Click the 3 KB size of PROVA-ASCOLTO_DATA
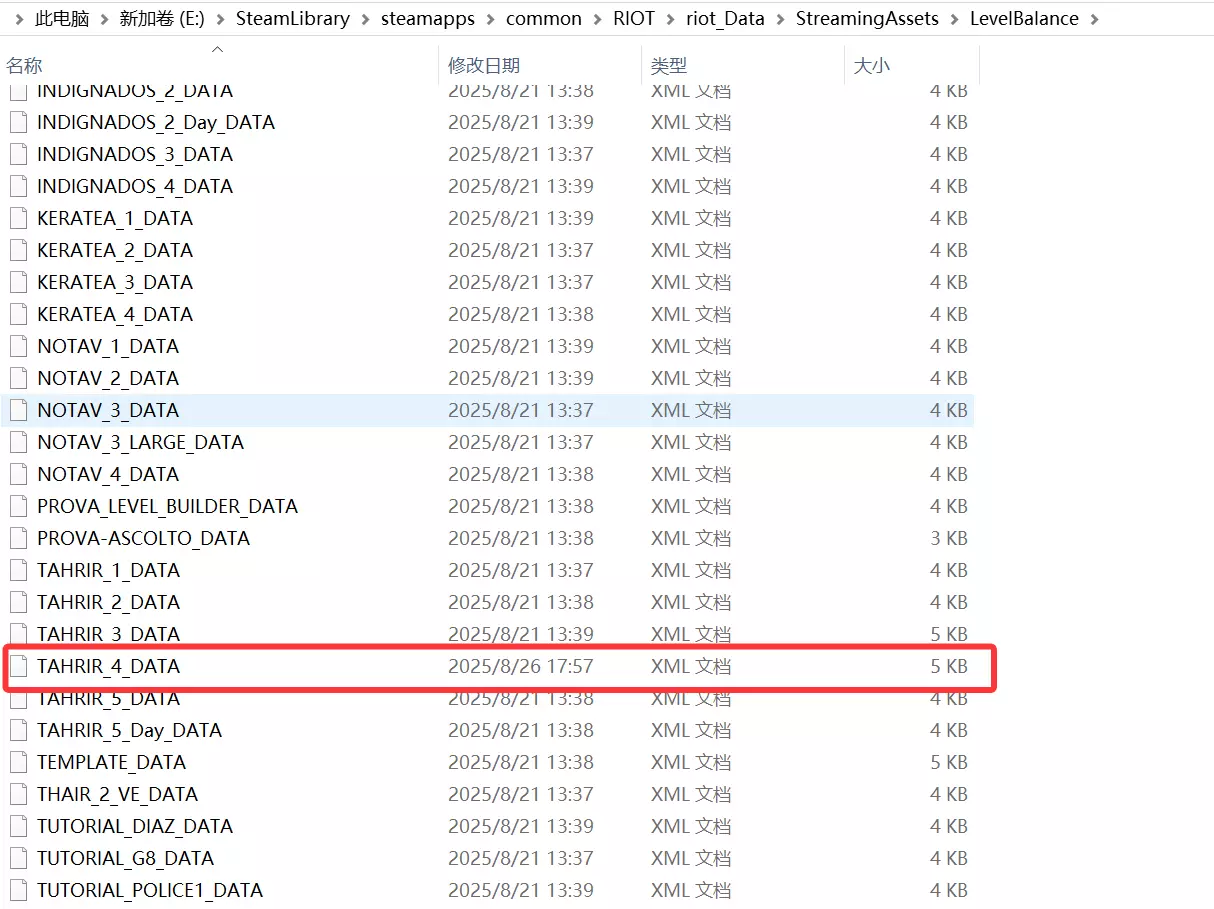Viewport: 1214px width, 909px height. pos(949,538)
